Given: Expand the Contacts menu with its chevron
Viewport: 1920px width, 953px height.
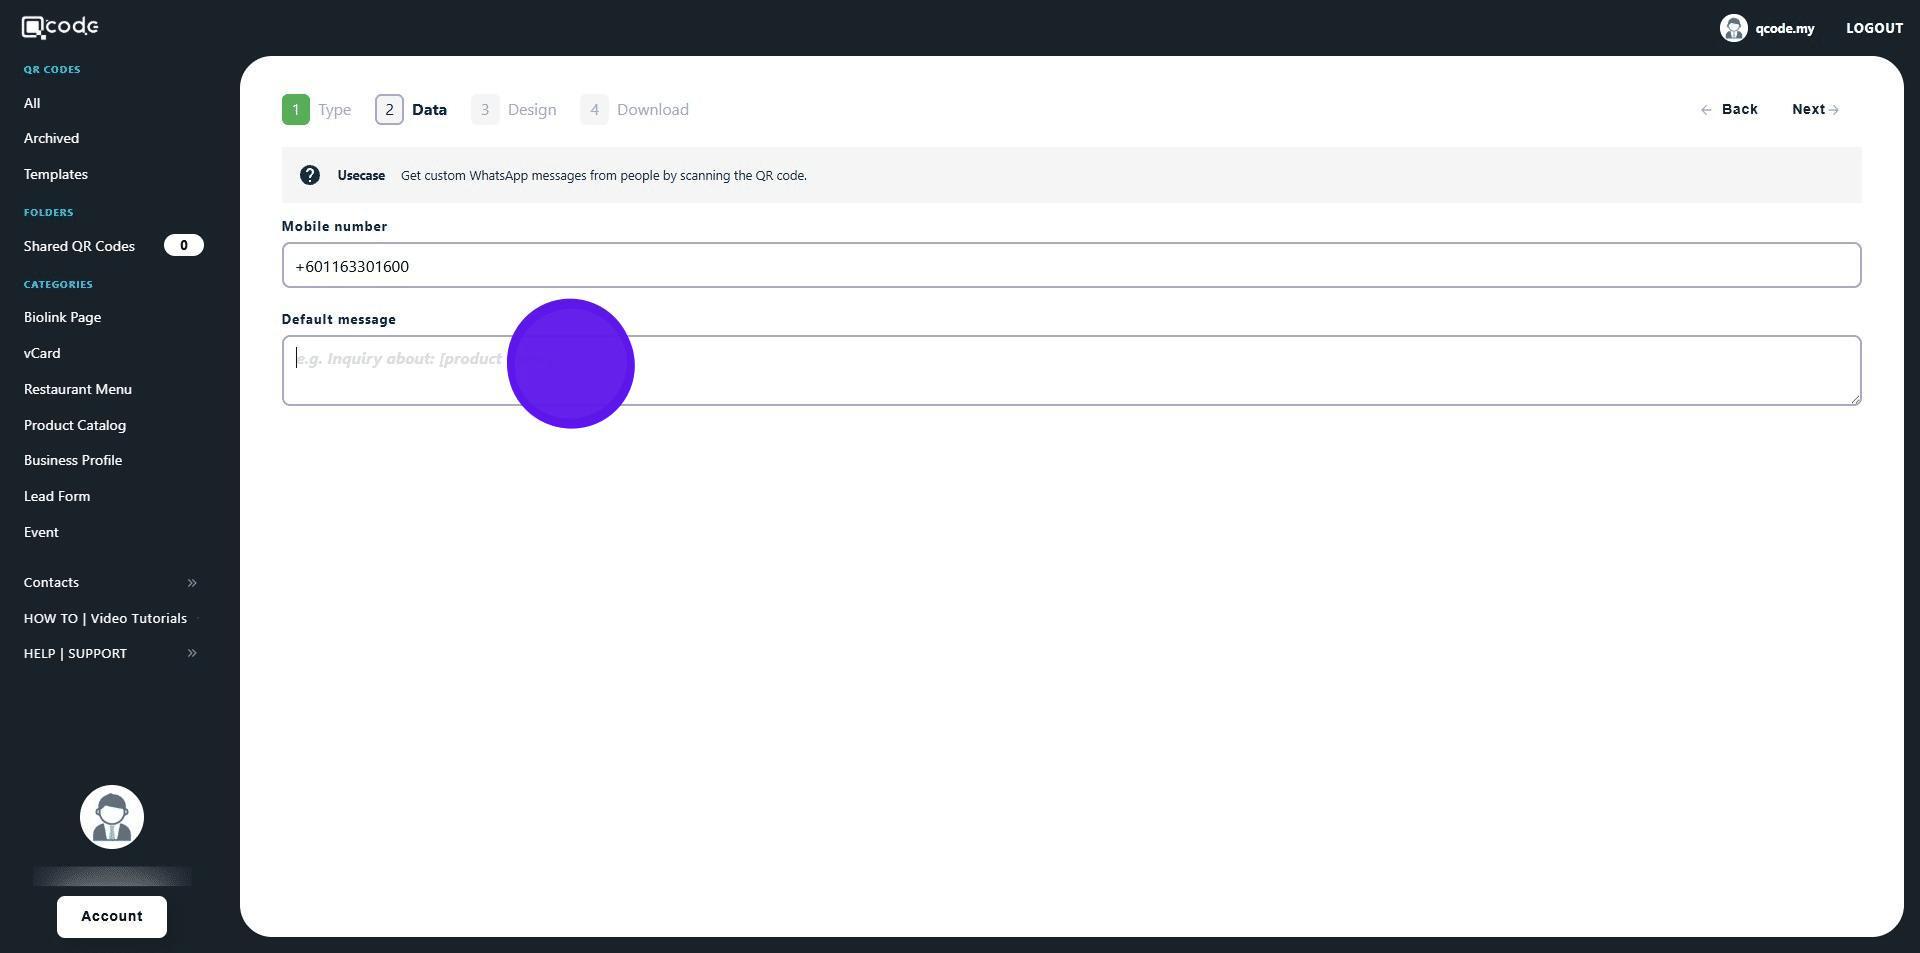Looking at the screenshot, I should pyautogui.click(x=192, y=582).
